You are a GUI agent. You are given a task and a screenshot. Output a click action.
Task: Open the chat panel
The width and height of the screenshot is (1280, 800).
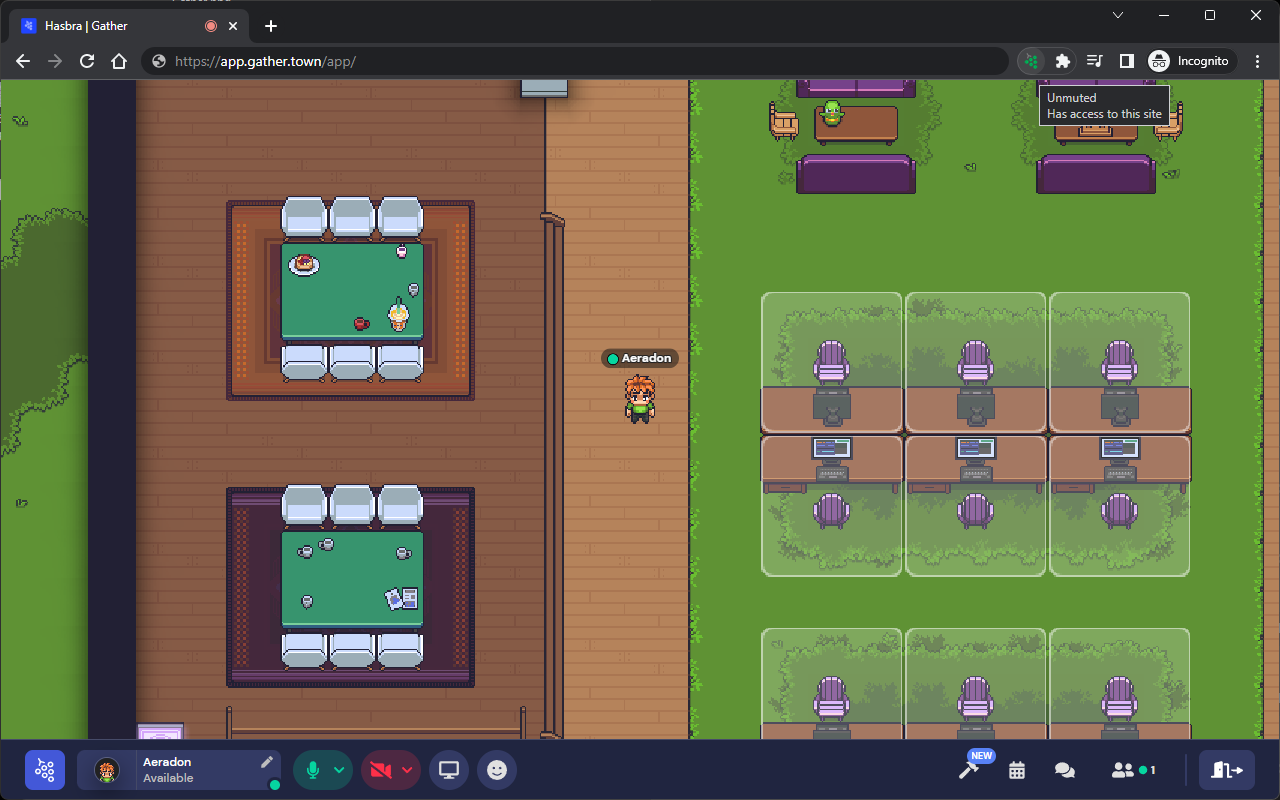pyautogui.click(x=1065, y=770)
